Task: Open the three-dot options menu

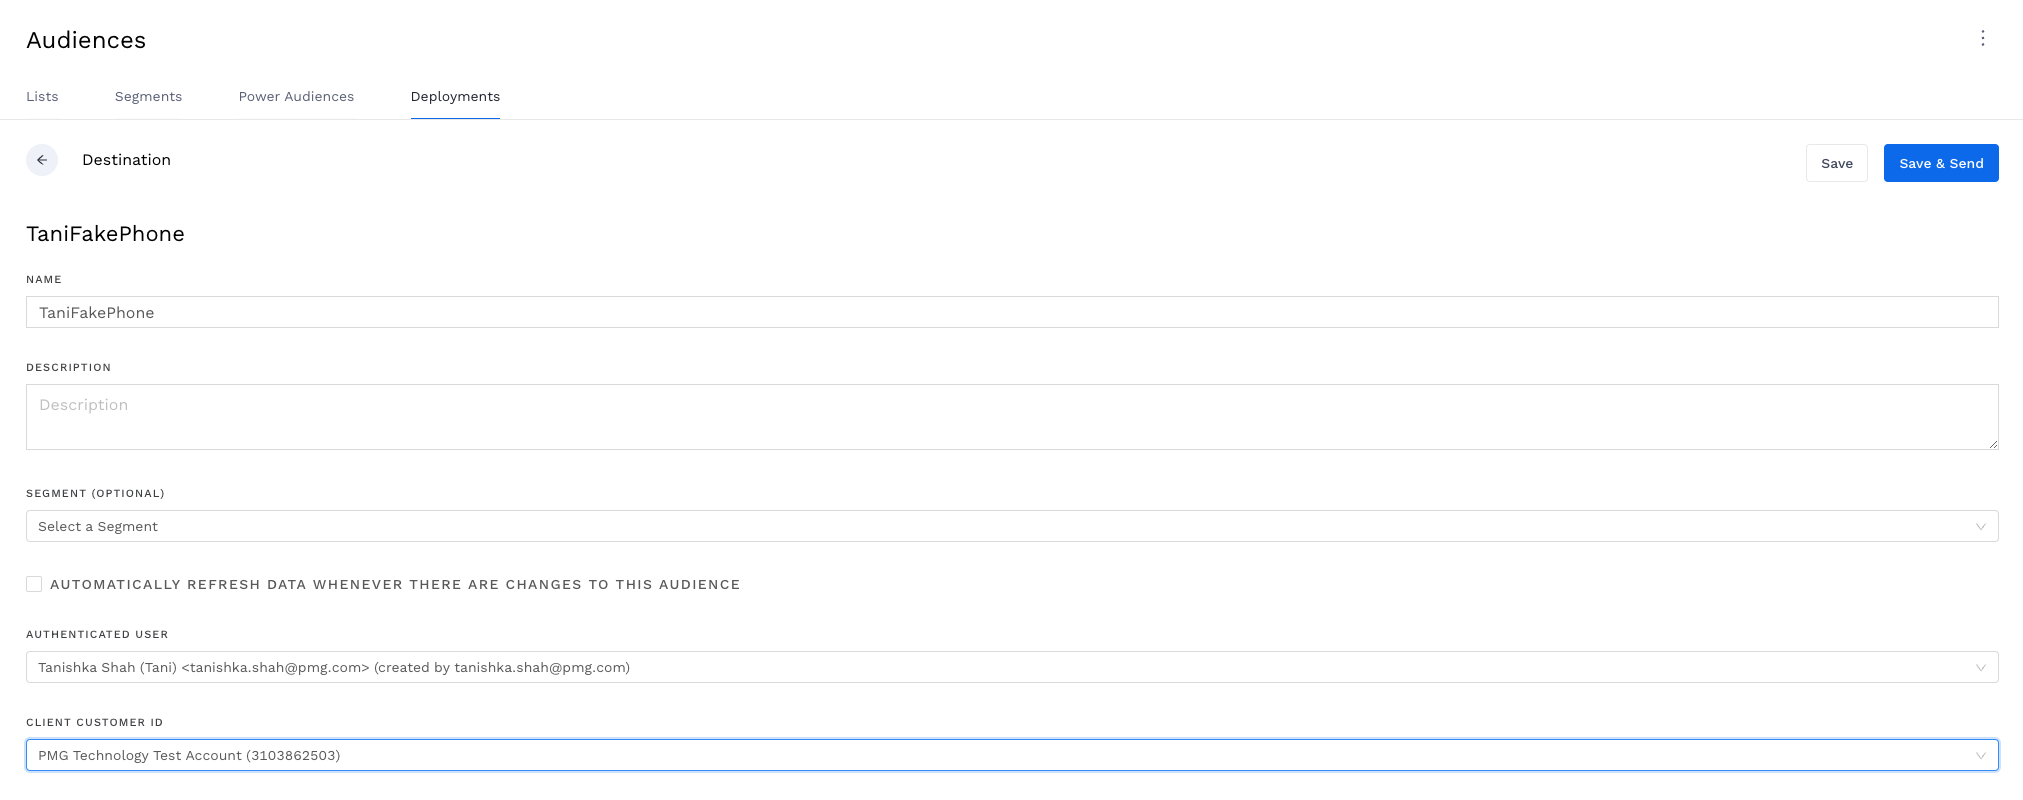Action: pos(1983,38)
